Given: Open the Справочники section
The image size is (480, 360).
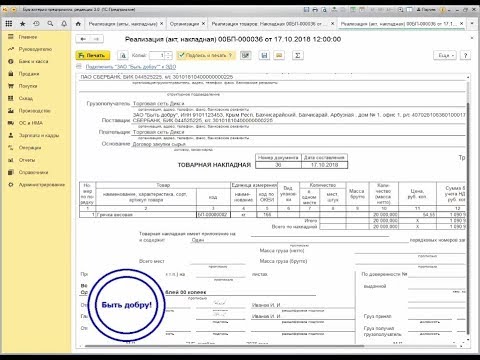Looking at the screenshot, I should coord(33,172).
